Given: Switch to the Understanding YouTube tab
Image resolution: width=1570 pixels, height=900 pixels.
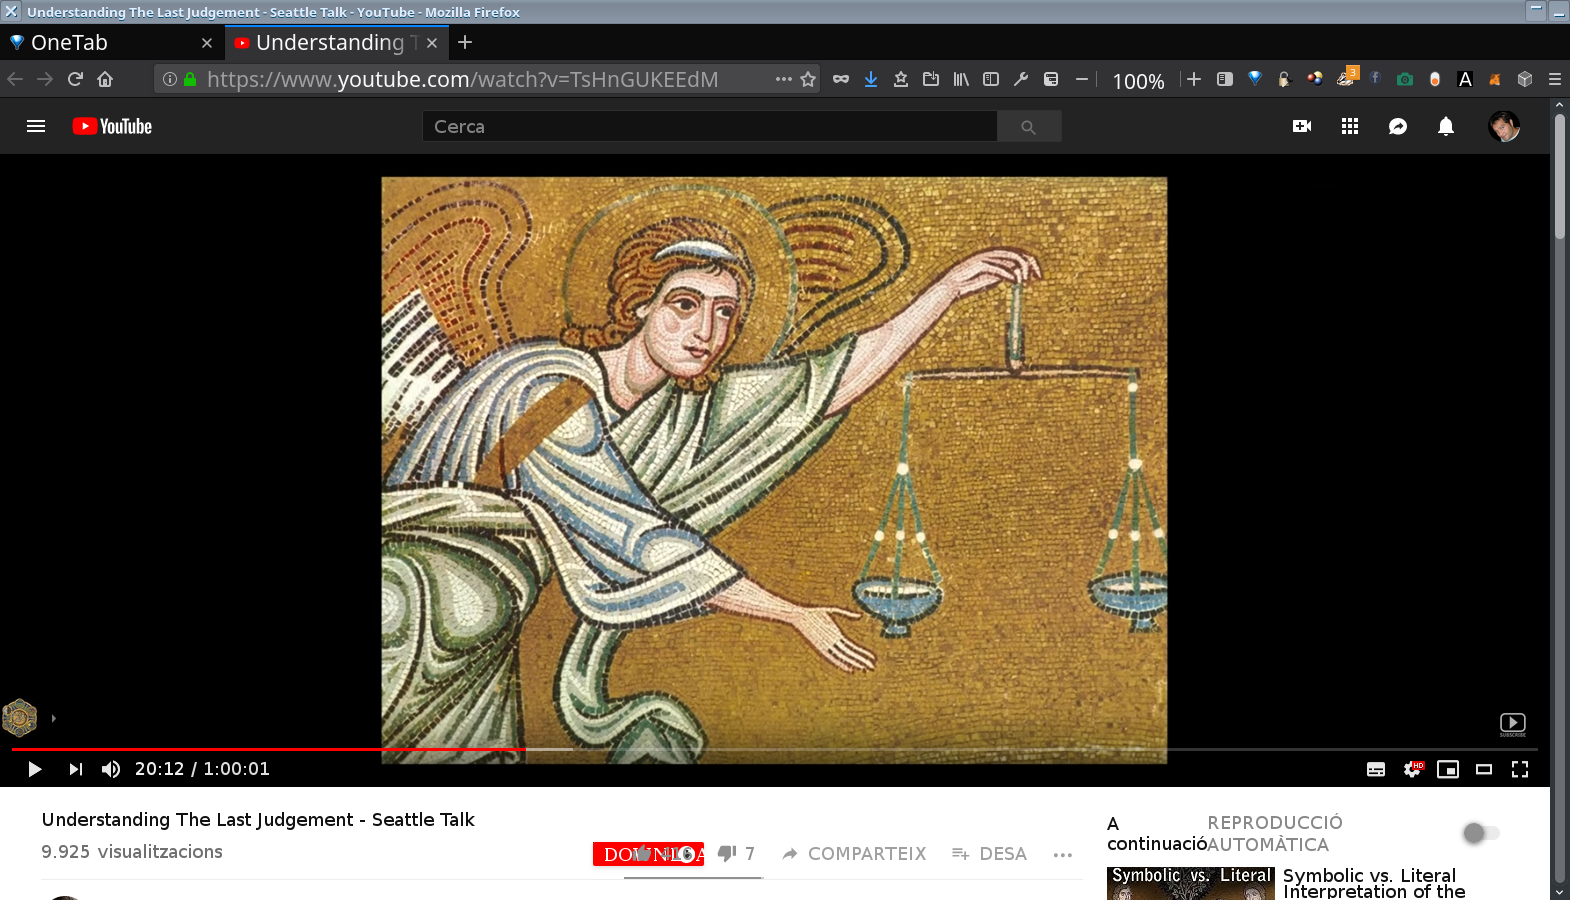Looking at the screenshot, I should pos(335,43).
